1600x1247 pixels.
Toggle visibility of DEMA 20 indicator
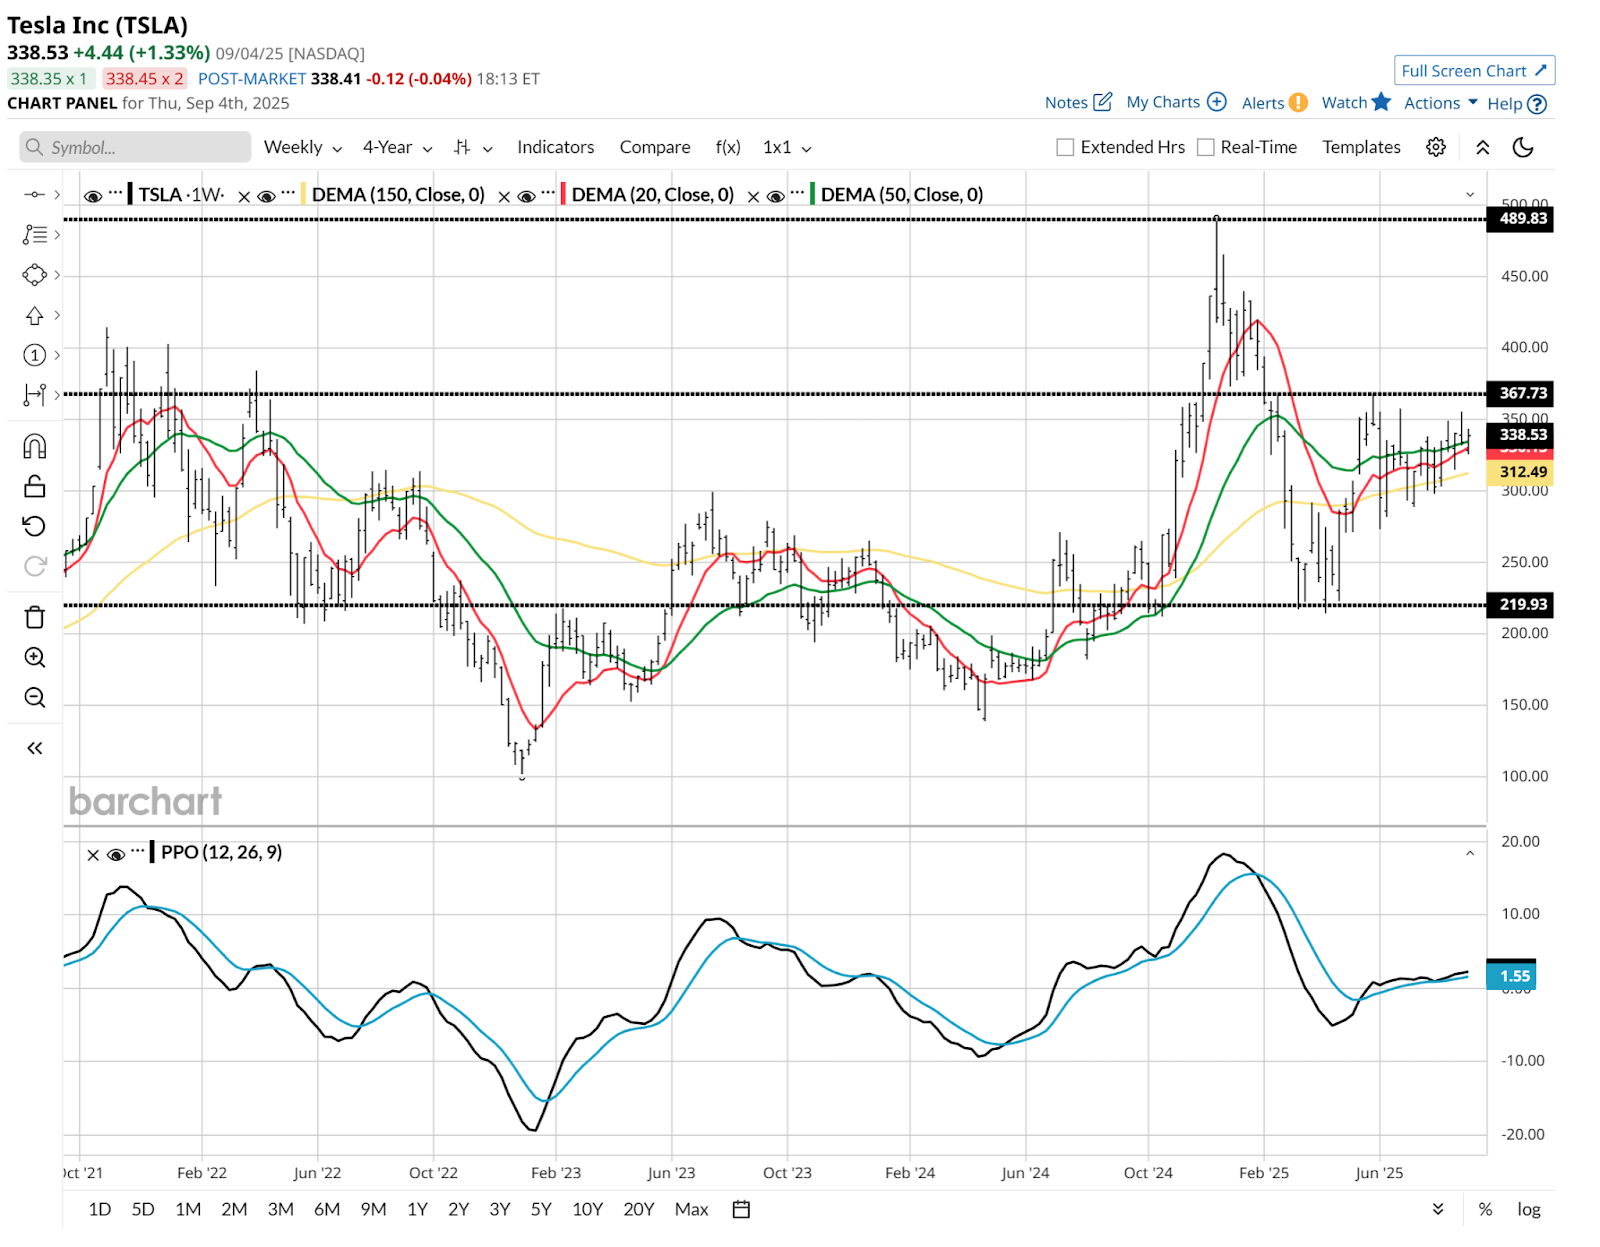pyautogui.click(x=526, y=196)
